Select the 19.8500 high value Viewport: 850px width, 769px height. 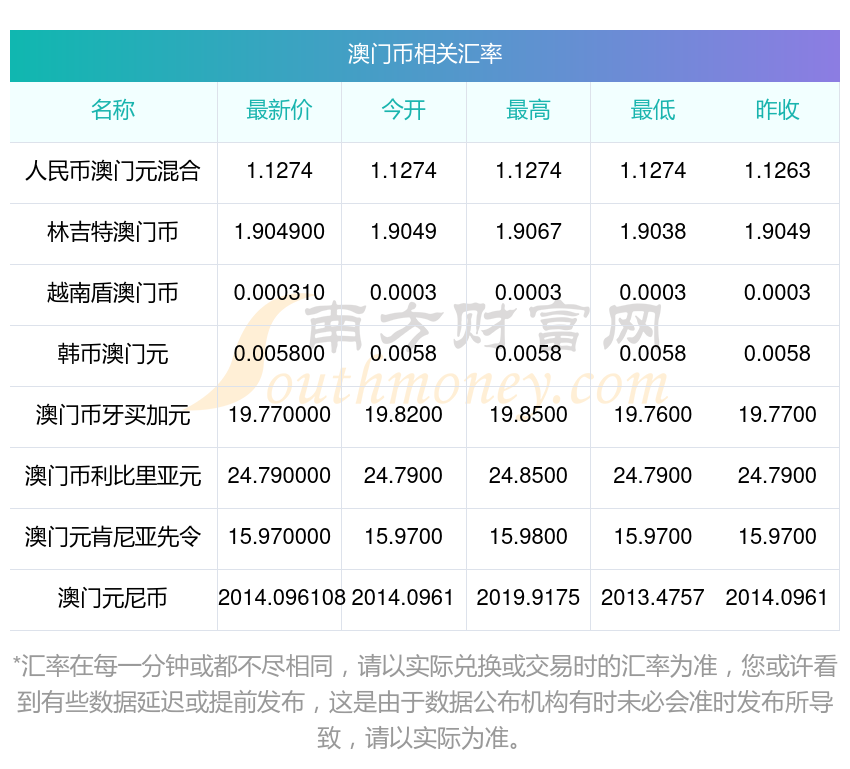pyautogui.click(x=528, y=415)
